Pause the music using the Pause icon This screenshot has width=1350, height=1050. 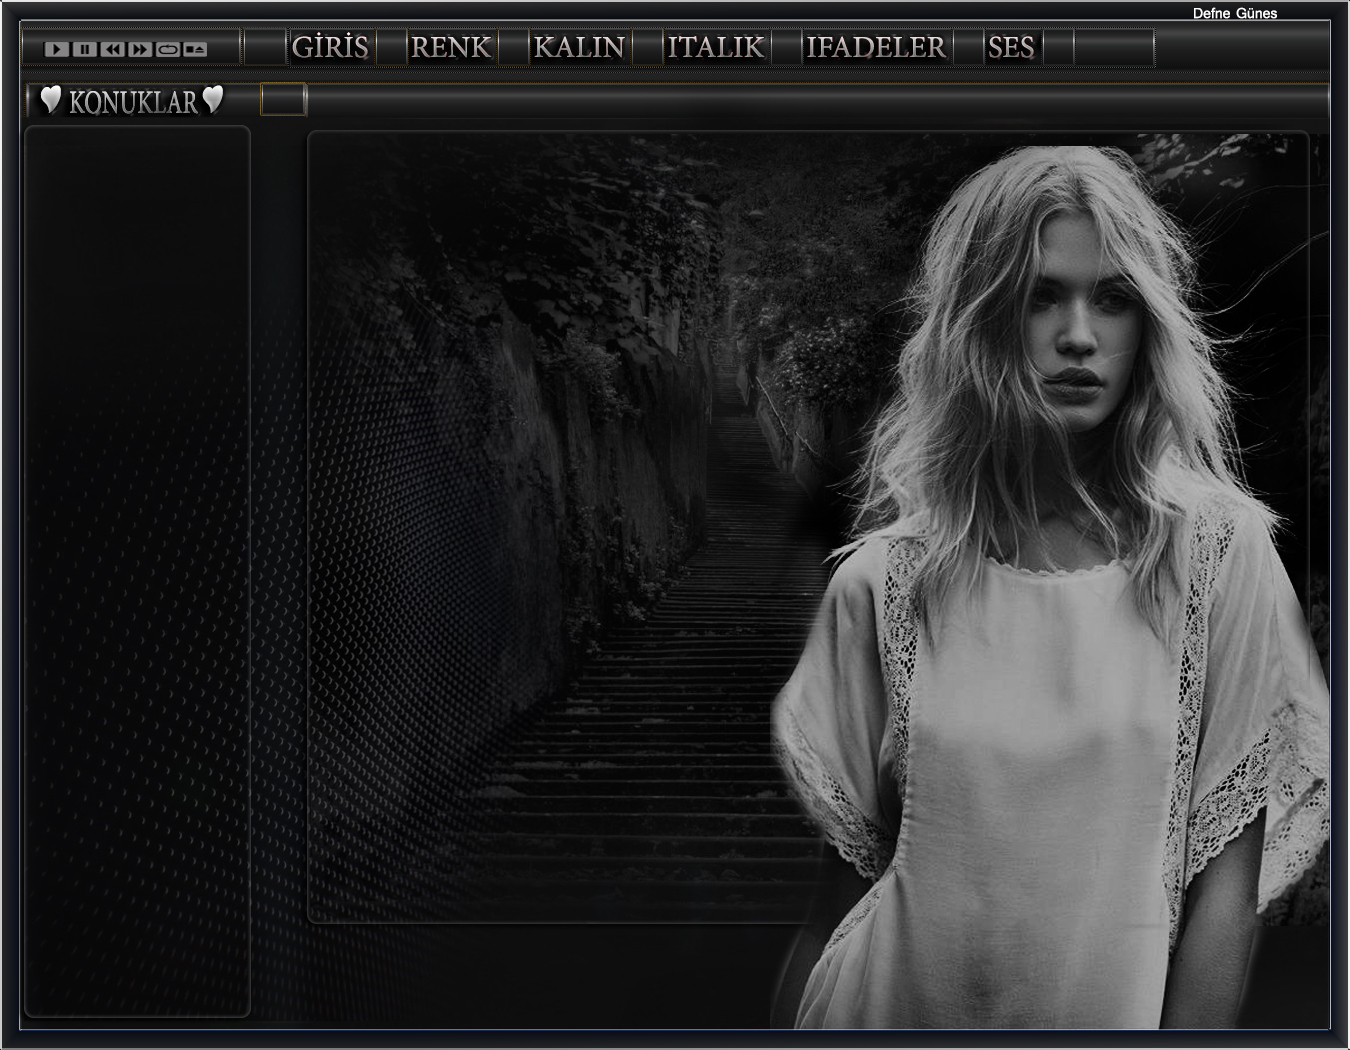click(x=85, y=49)
